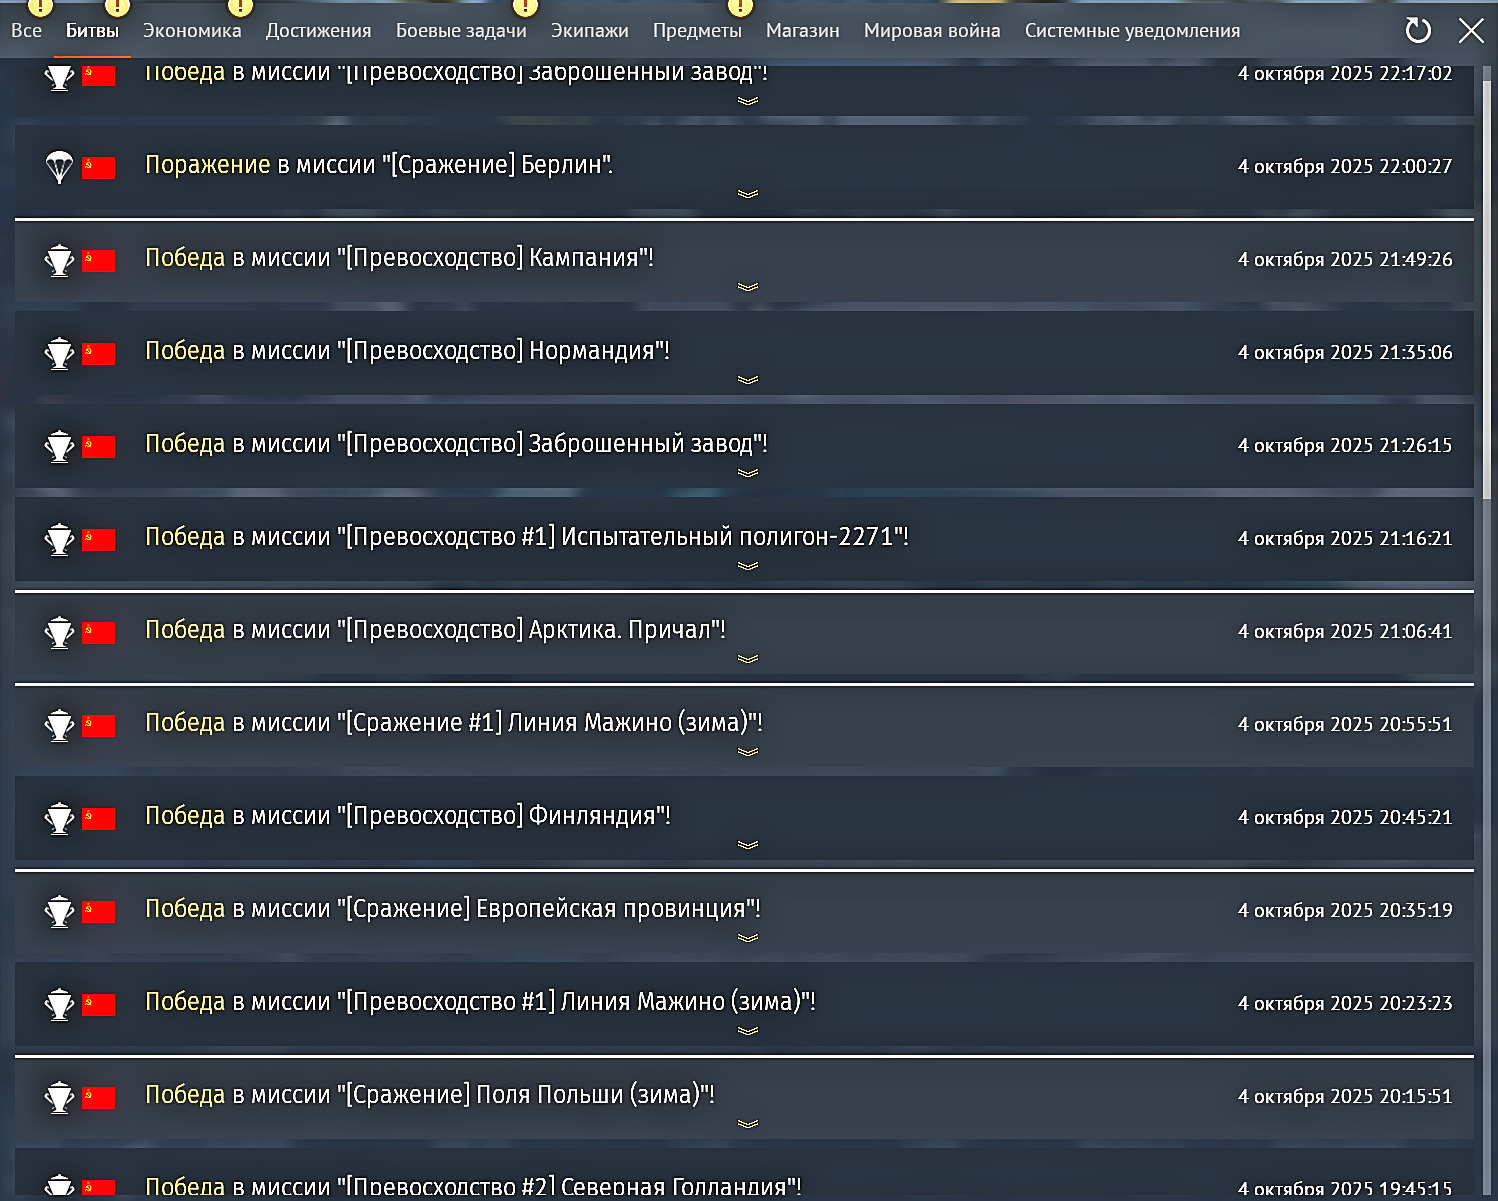
Task: Expand details chevron under the Кампания victory
Action: pos(747,287)
